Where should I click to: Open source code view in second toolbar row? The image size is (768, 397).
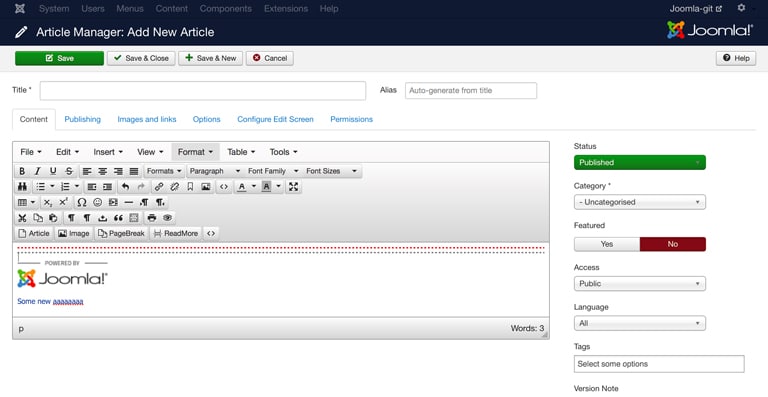(x=224, y=187)
